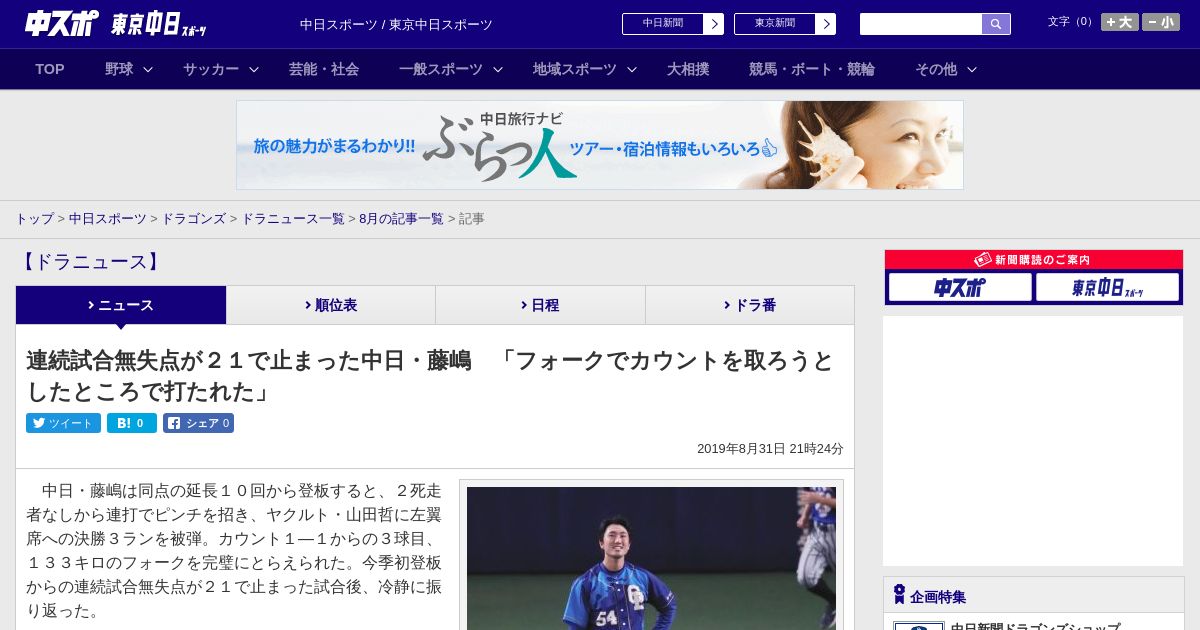Select the ドラ番 tab

pyautogui.click(x=750, y=305)
